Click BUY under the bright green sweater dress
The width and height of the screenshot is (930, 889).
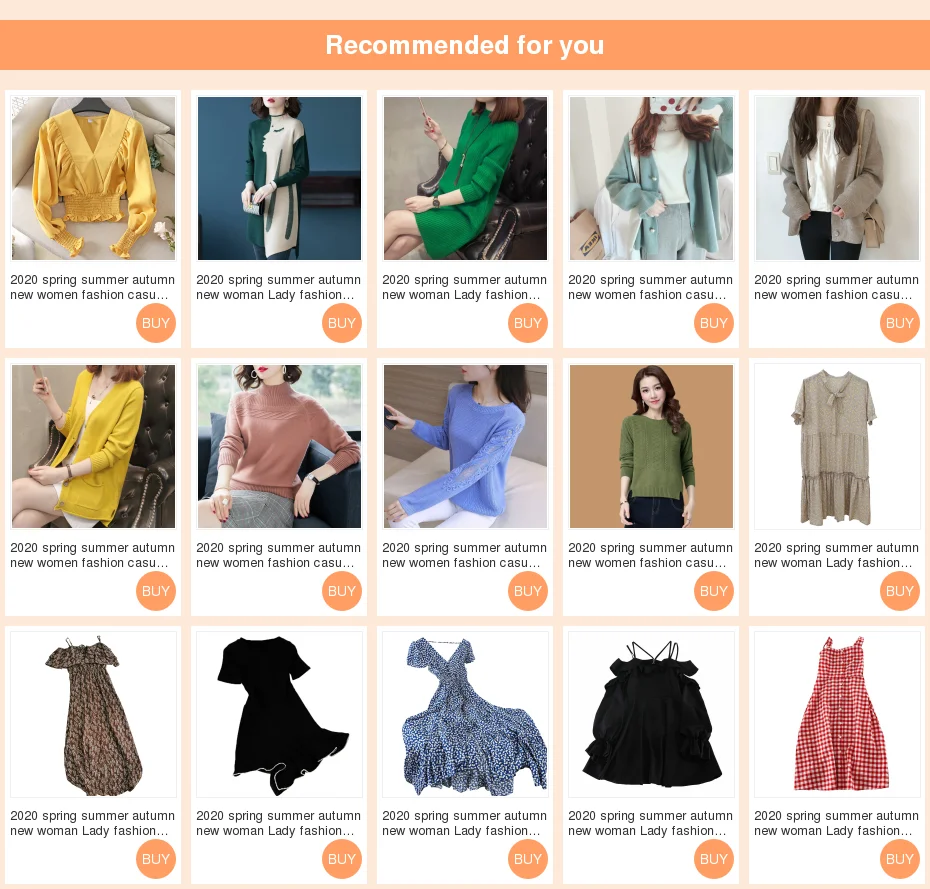coord(528,323)
